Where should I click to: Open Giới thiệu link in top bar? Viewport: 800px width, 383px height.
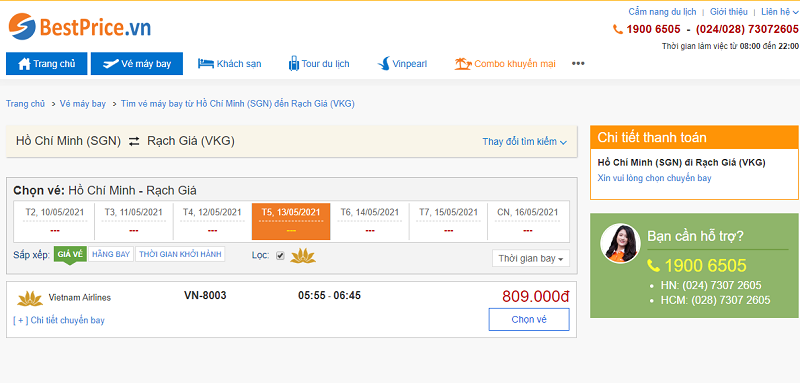[x=729, y=12]
